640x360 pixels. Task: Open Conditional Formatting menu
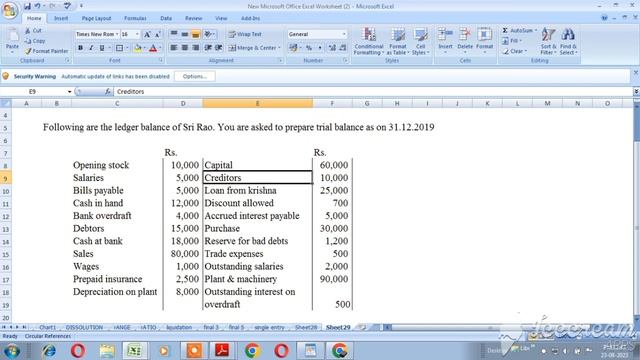[x=369, y=41]
